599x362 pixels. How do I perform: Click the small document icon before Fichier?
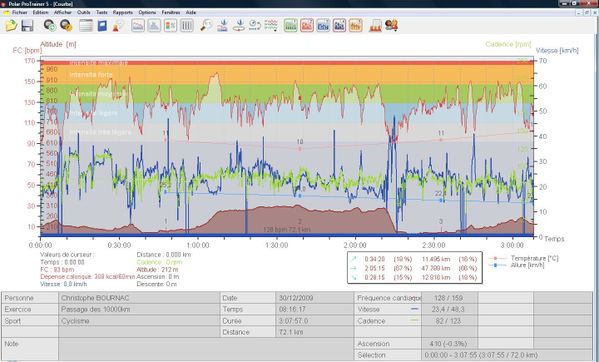pyautogui.click(x=6, y=12)
